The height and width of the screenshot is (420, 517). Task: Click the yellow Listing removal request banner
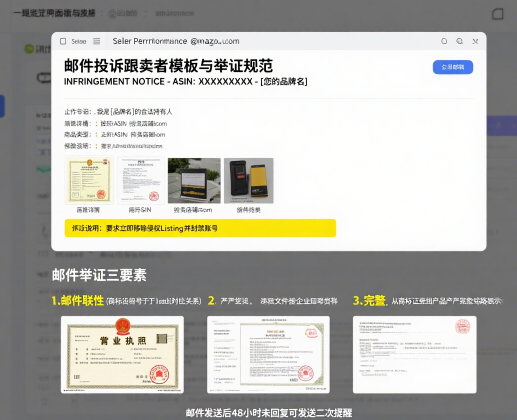[200, 228]
